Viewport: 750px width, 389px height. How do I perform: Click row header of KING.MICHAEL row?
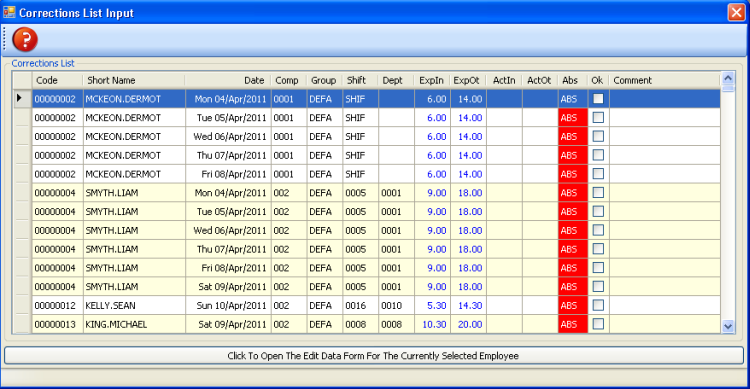click(x=22, y=324)
